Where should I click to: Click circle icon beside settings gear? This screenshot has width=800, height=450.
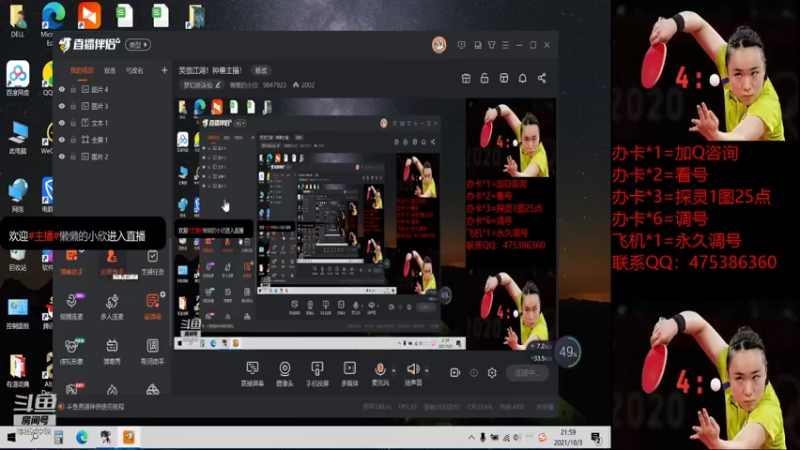(474, 373)
